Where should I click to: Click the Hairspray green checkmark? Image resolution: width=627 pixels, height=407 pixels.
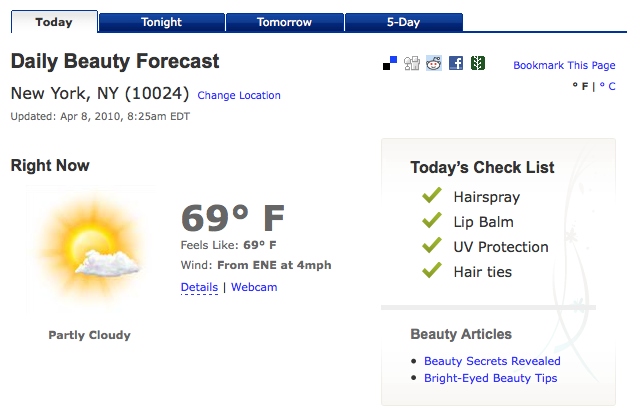point(432,196)
